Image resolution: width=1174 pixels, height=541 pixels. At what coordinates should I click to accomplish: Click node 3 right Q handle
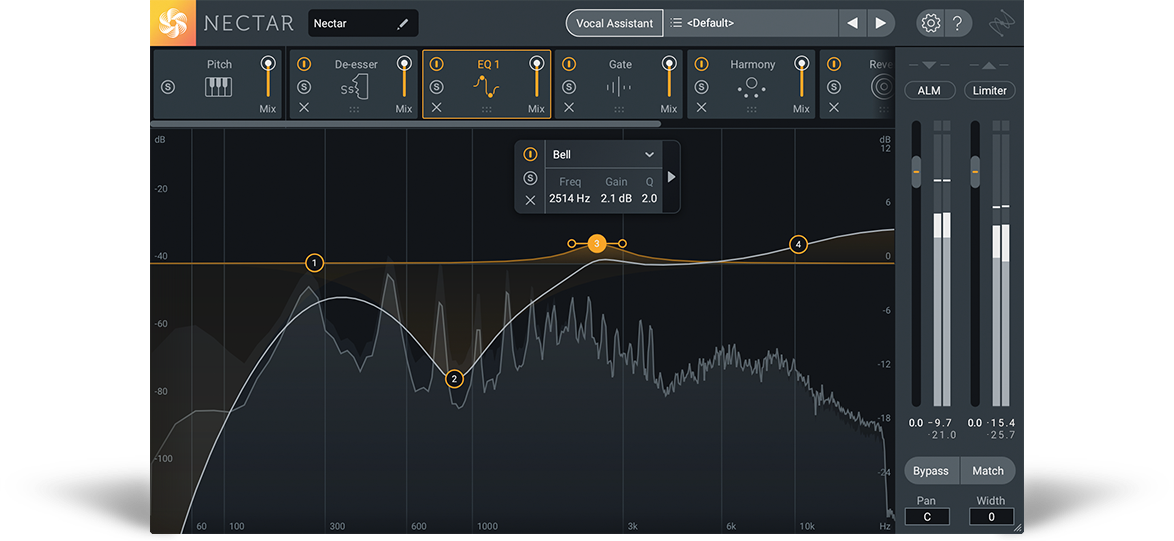coord(622,243)
